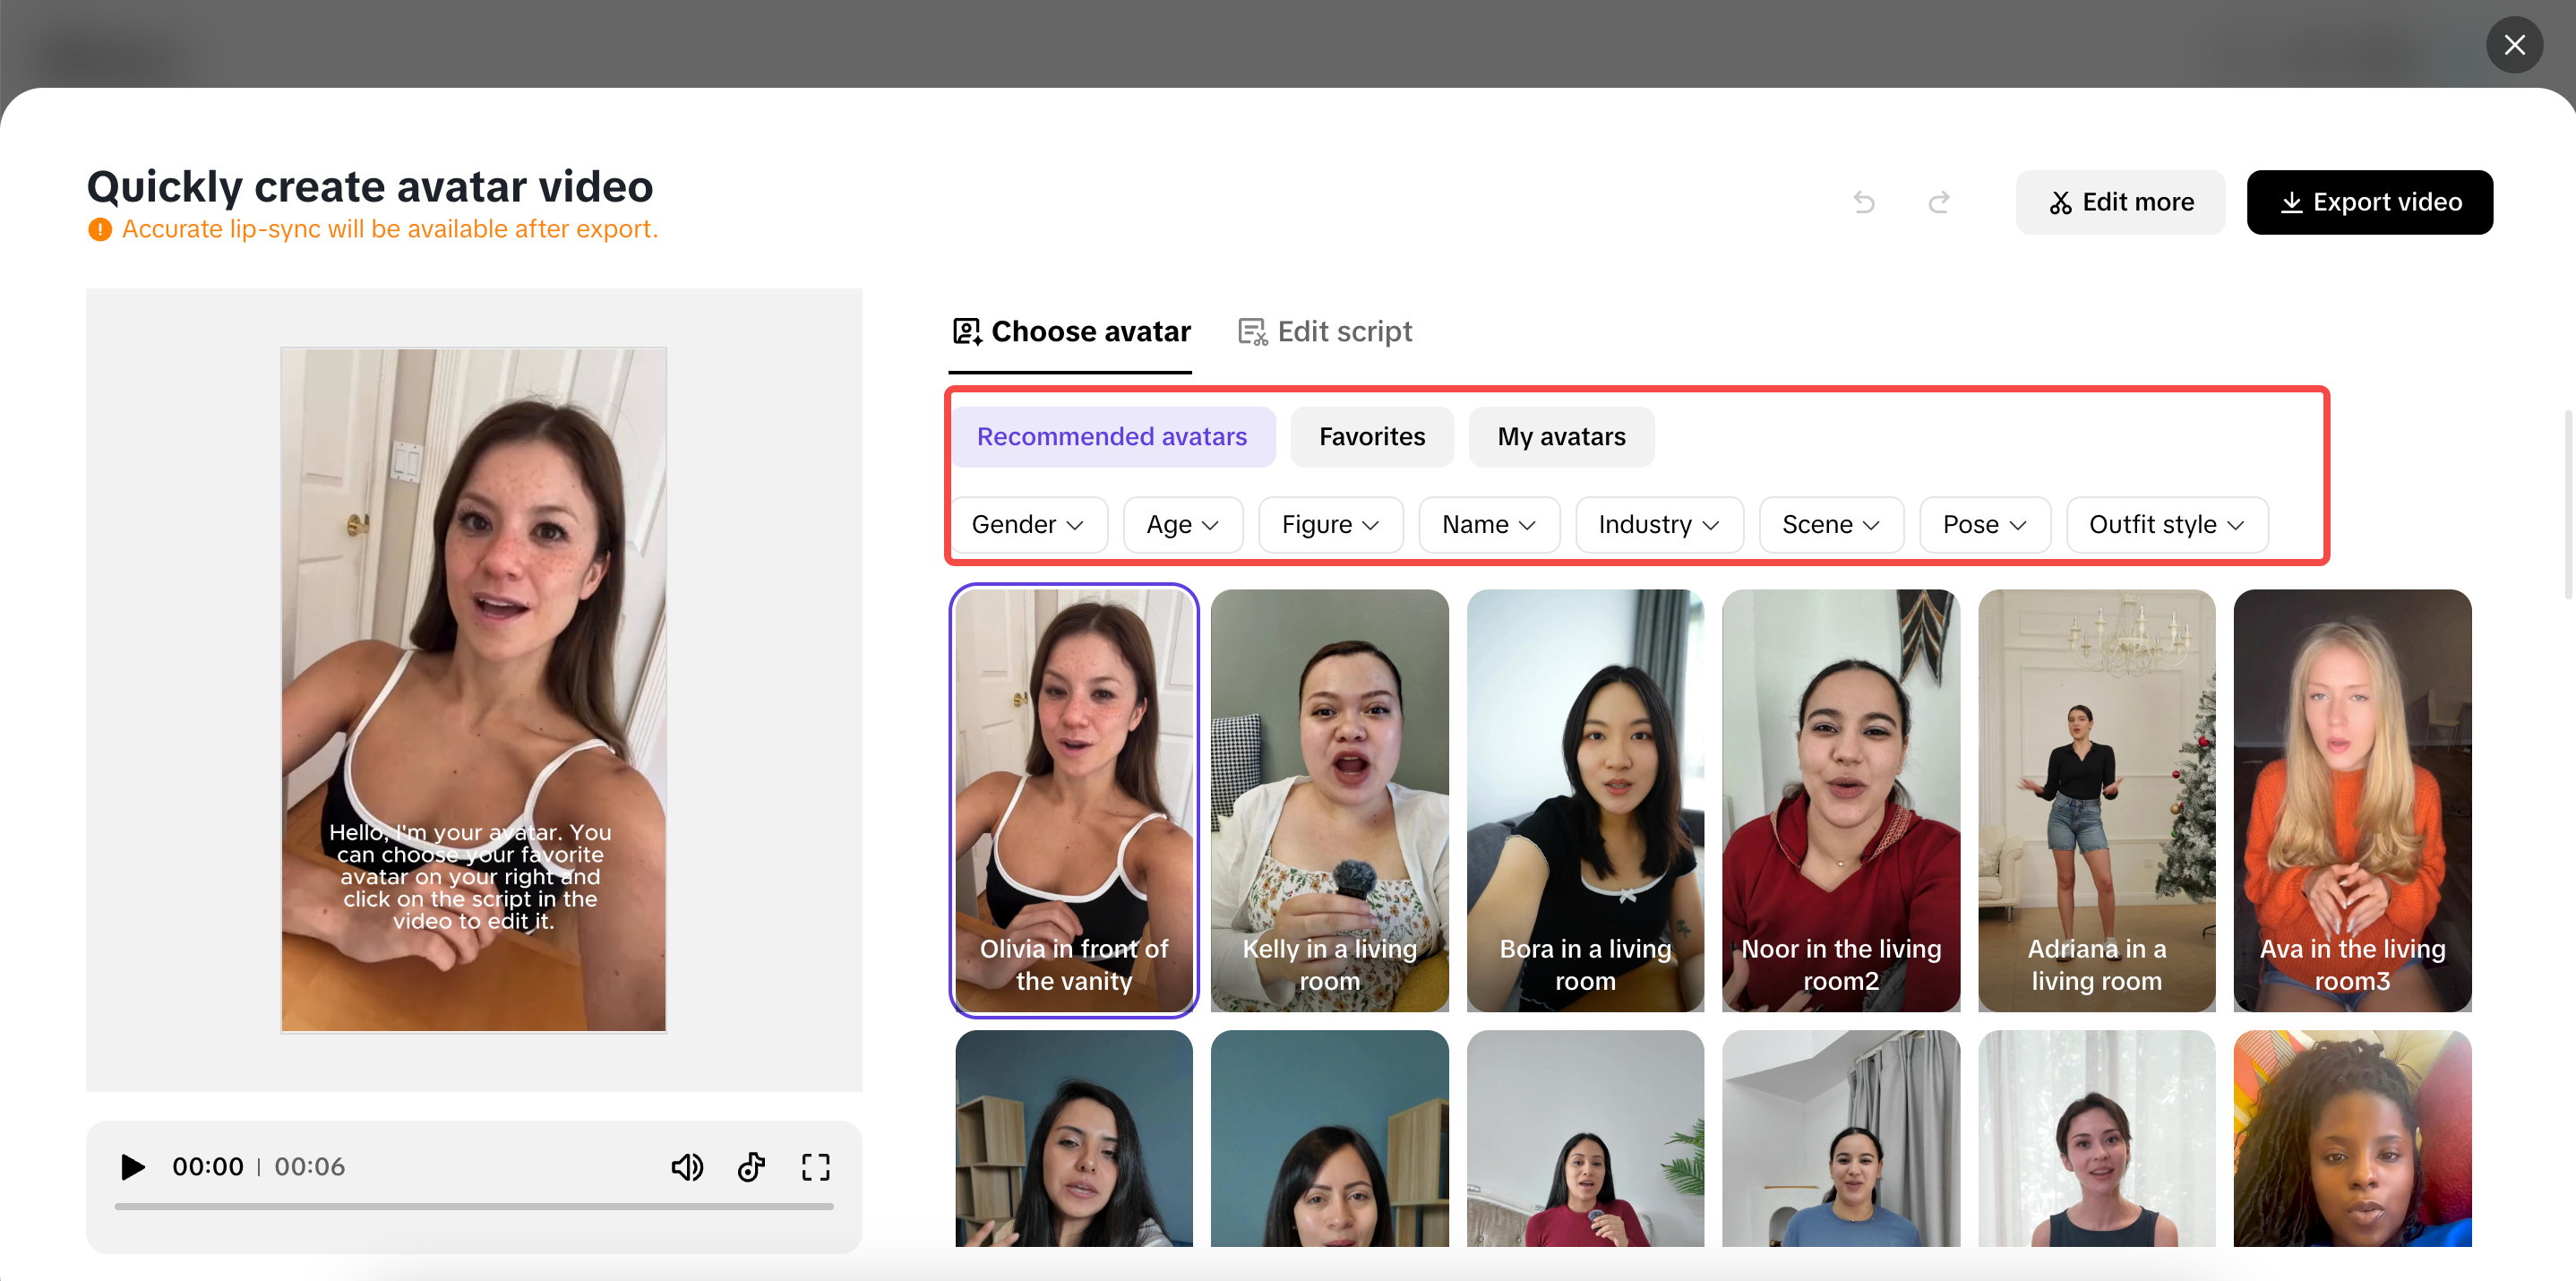Select the Choose avatar tab
Screen dimensions: 2576x1281
point(1071,332)
